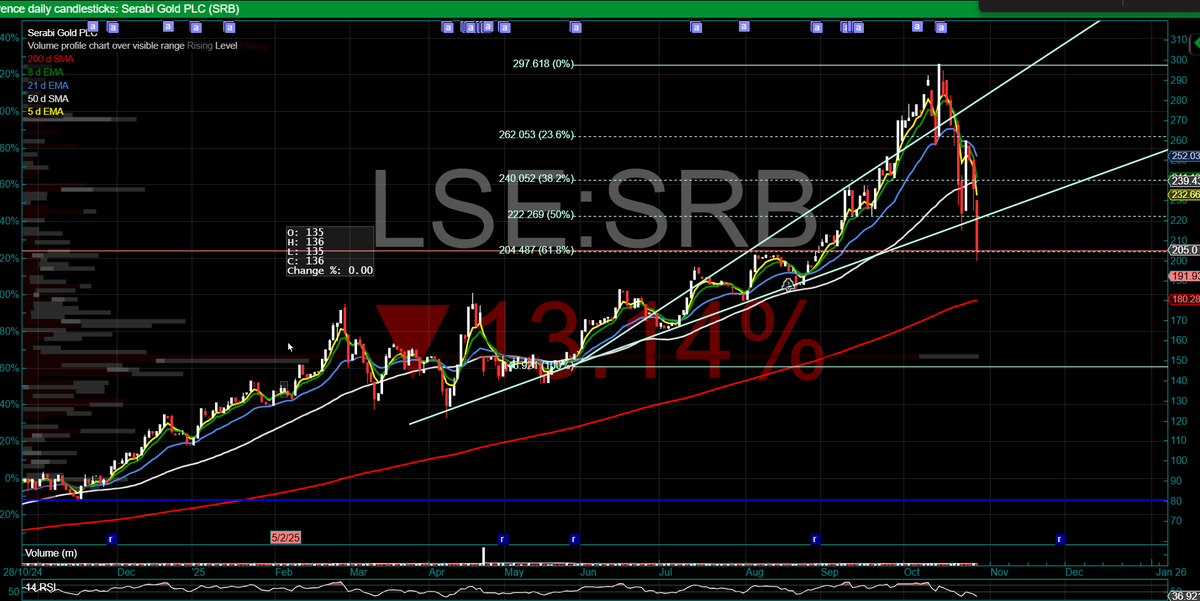Click the 252.03 price tag on right axis
The height and width of the screenshot is (601, 1200).
tap(1184, 156)
